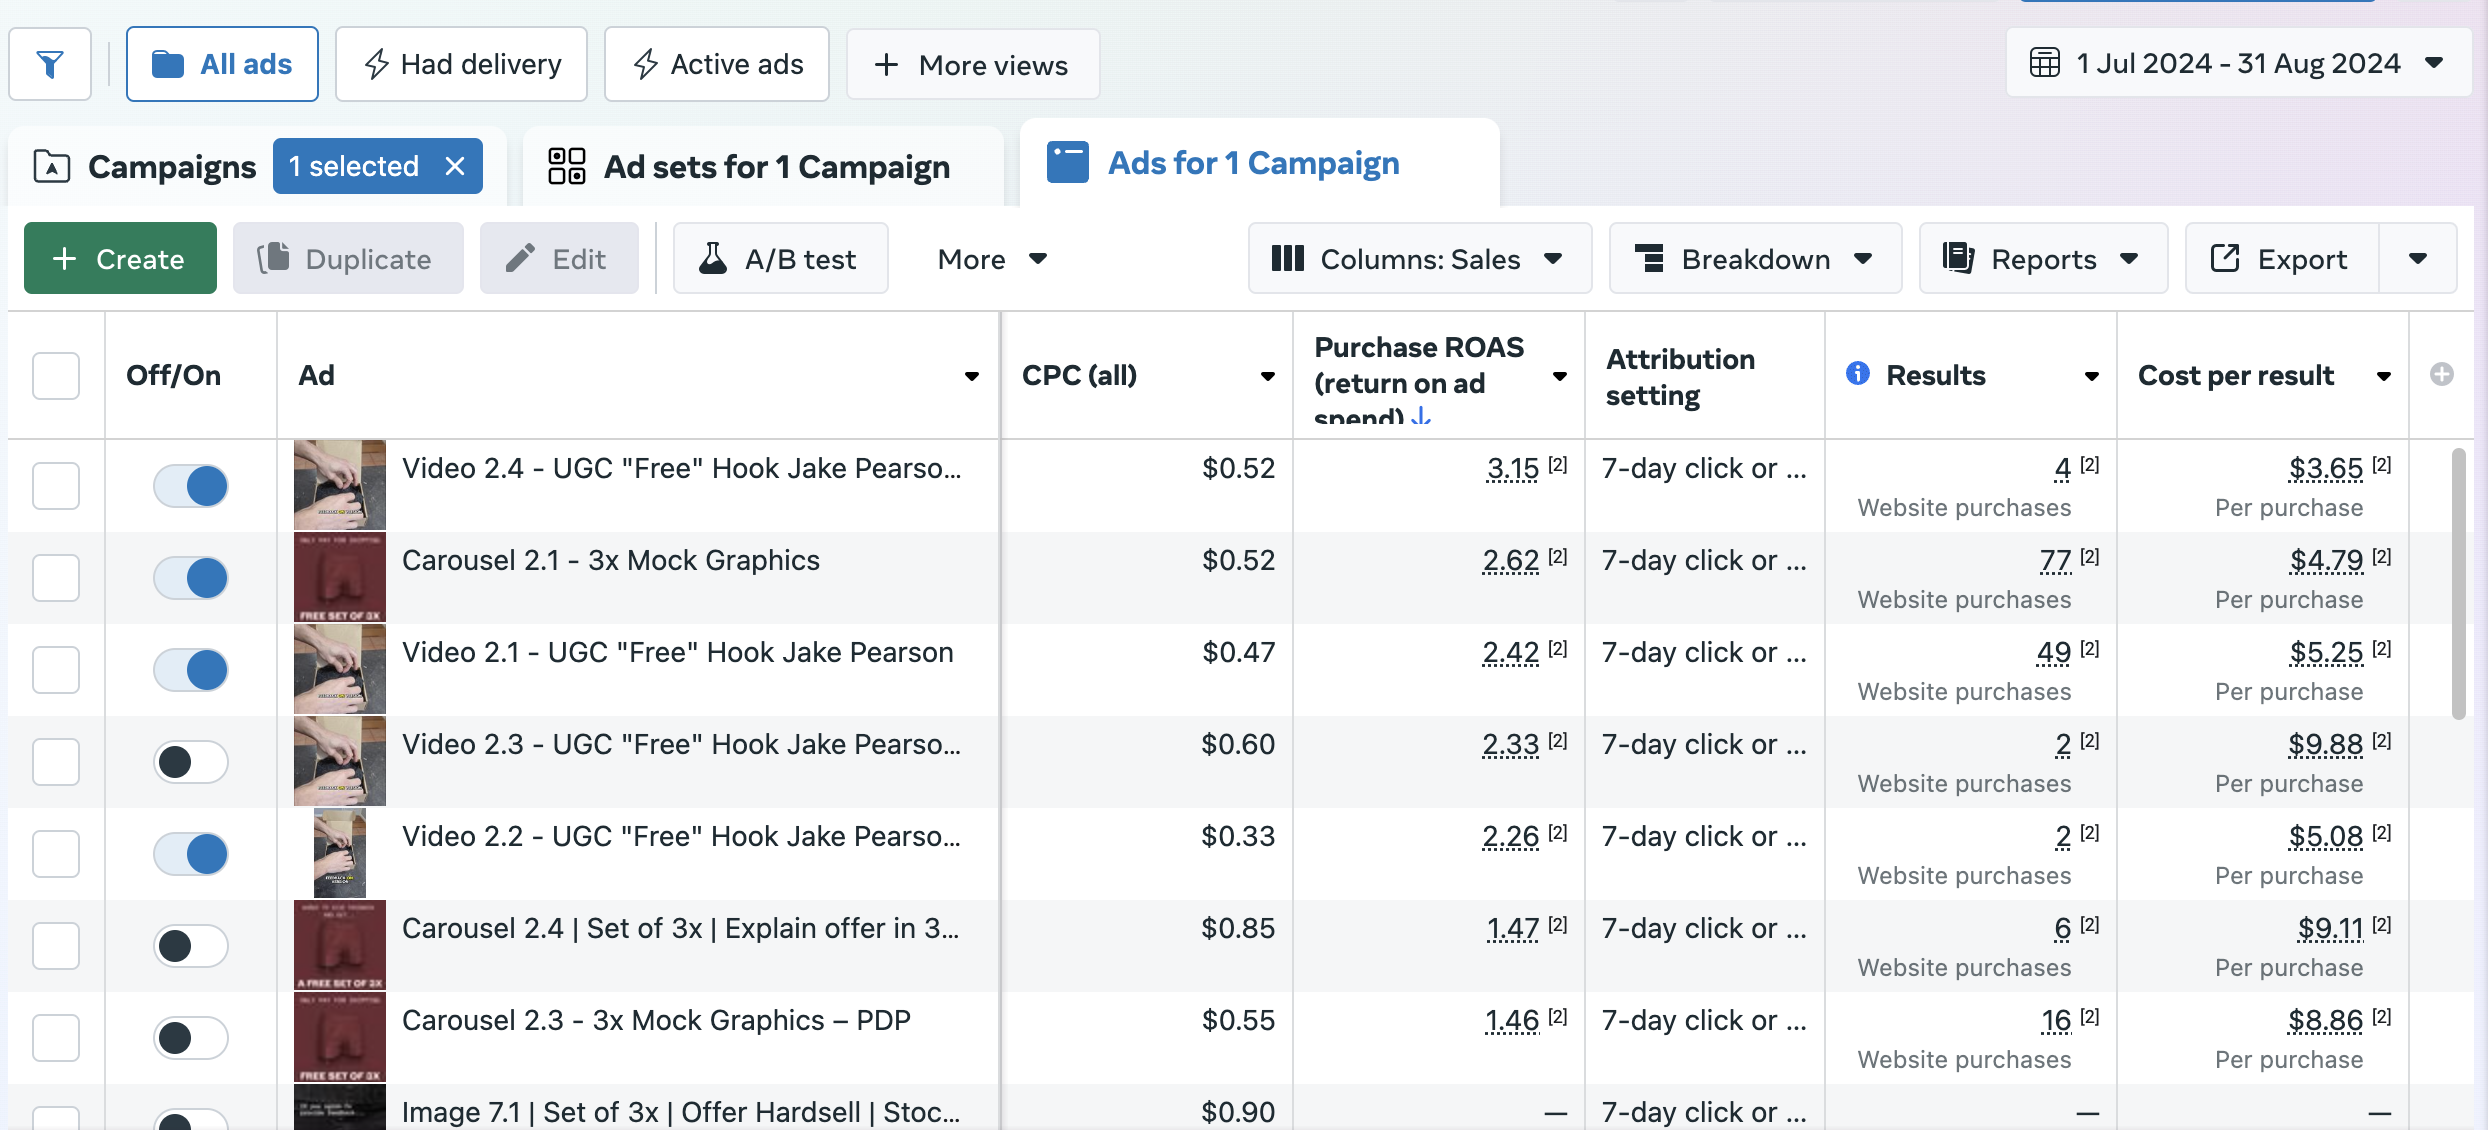Check the box for Video 2.4 ad
Viewport: 2488px width, 1130px height.
[x=56, y=486]
